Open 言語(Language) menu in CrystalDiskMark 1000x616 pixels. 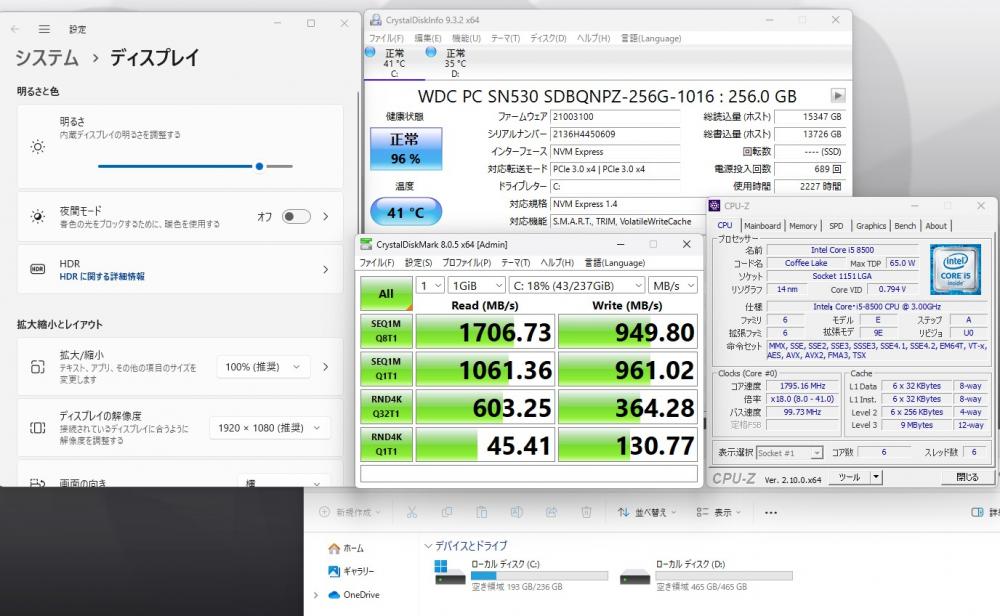coord(615,263)
